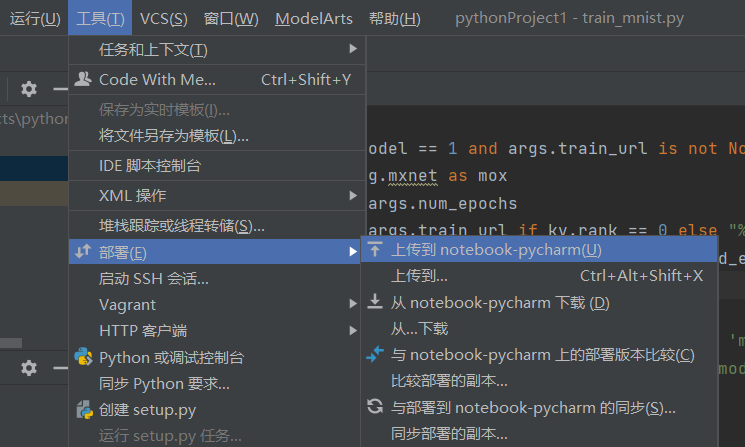Viewport: 745px width, 447px height.
Task: Click the upload arrow icon for notebook-pycharm
Action: 375,249
